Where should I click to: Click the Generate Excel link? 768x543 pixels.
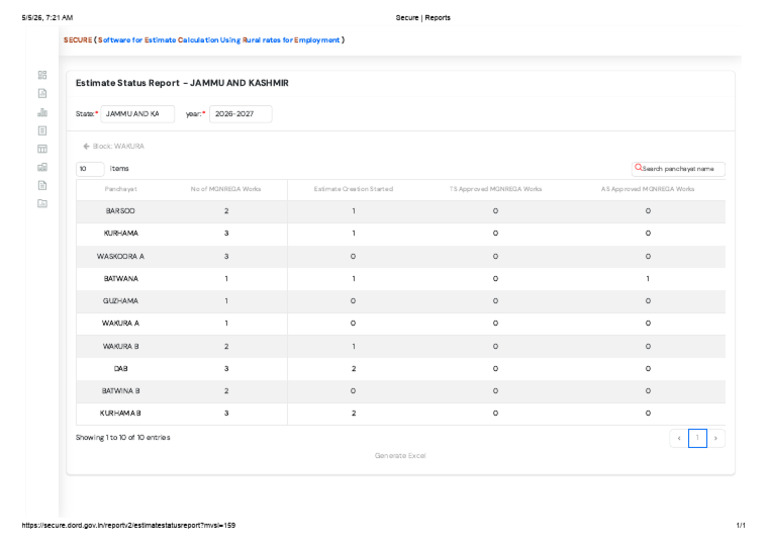tap(400, 455)
